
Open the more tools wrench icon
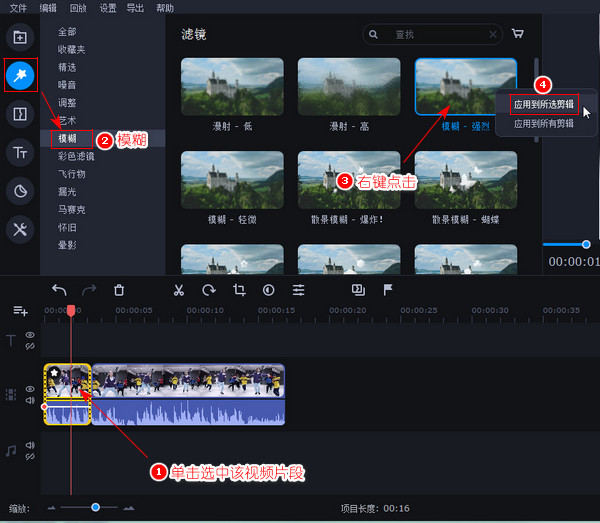pos(20,229)
